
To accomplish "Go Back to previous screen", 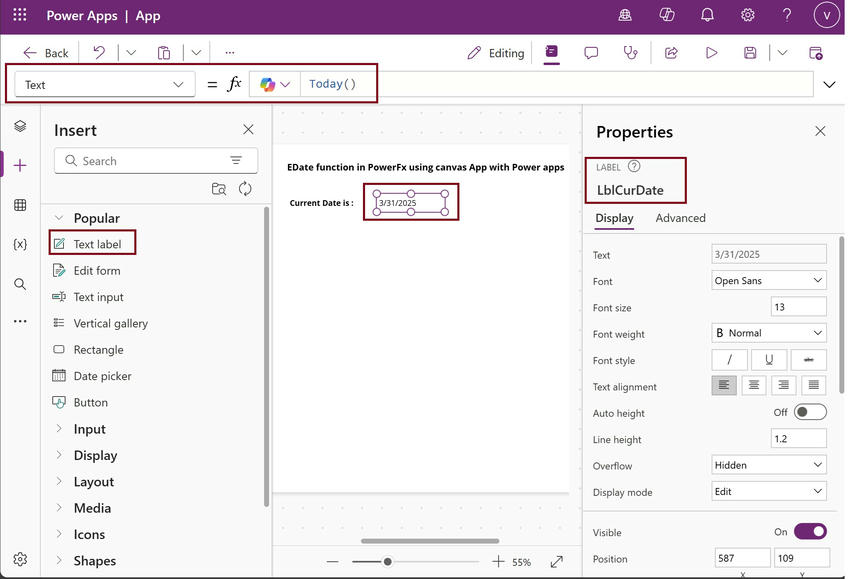I will pos(46,53).
